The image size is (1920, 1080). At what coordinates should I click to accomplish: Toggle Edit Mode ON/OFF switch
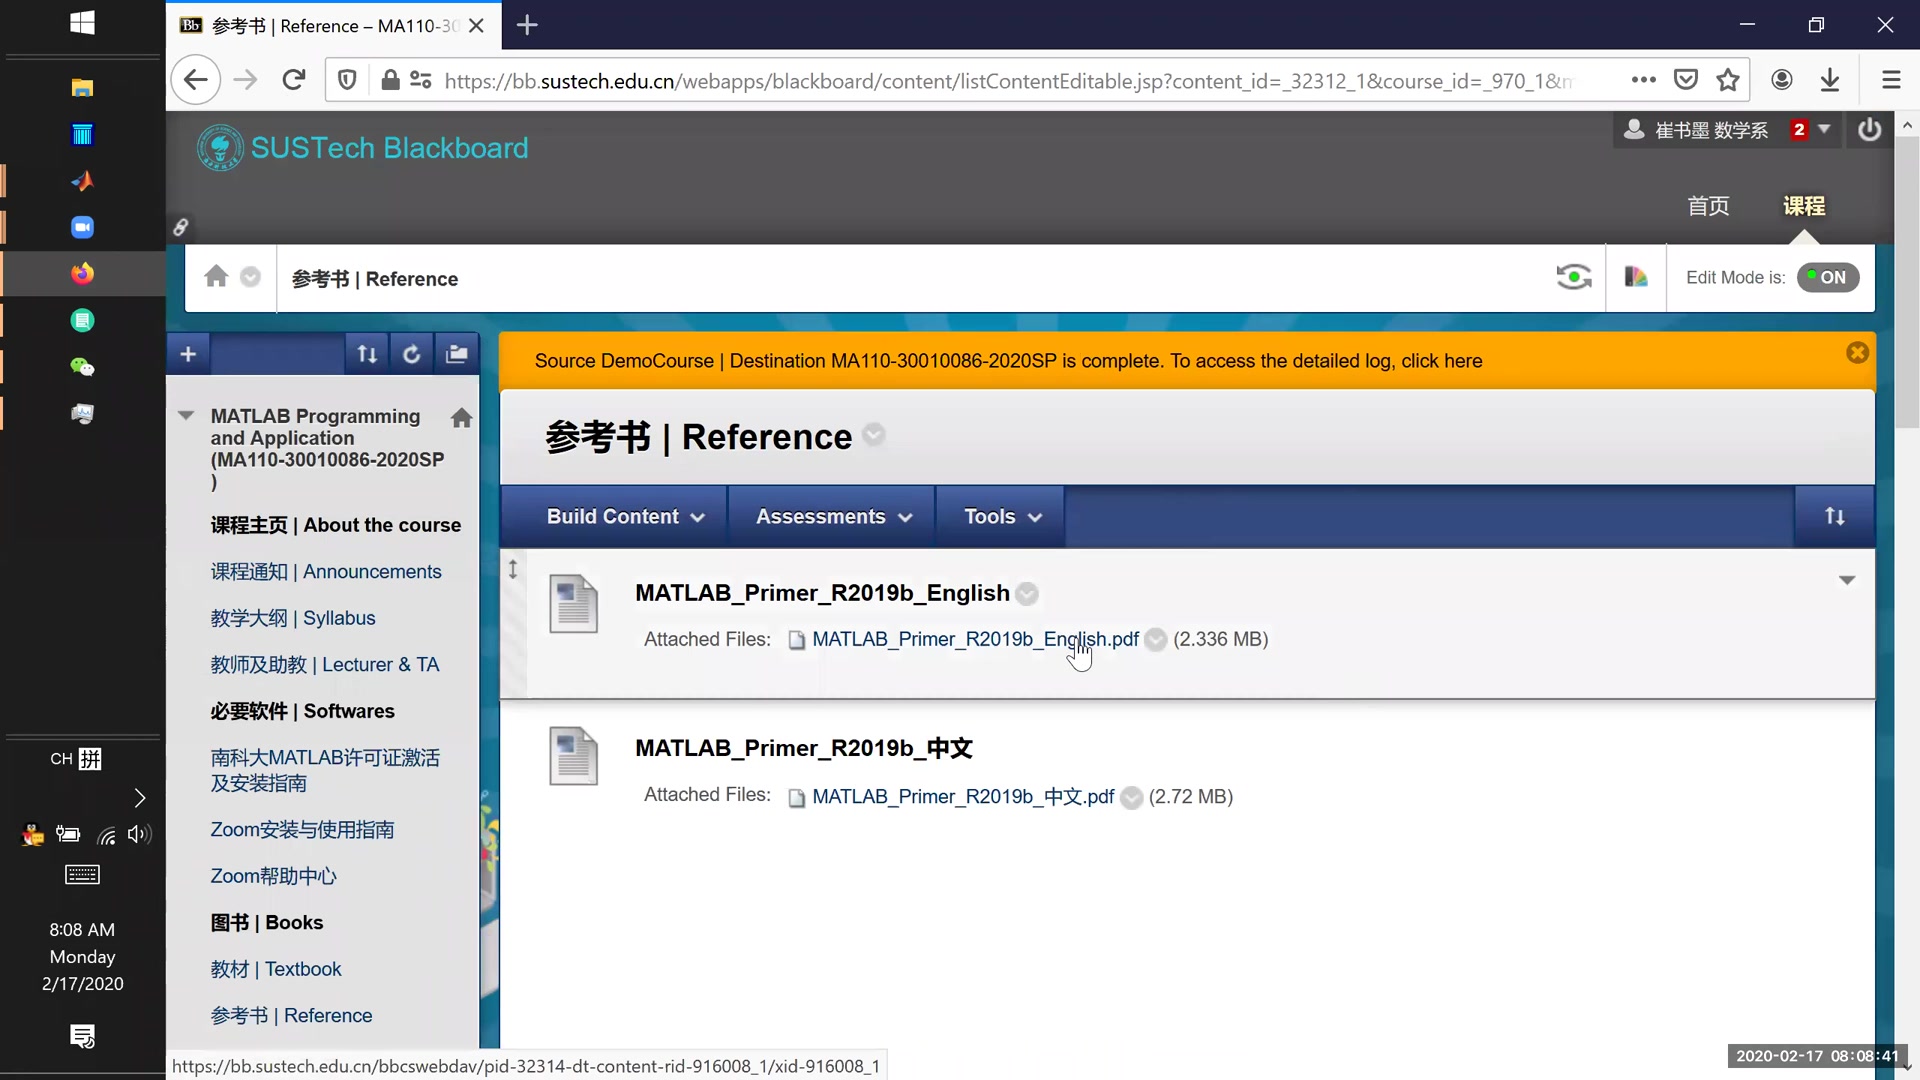click(x=1830, y=277)
